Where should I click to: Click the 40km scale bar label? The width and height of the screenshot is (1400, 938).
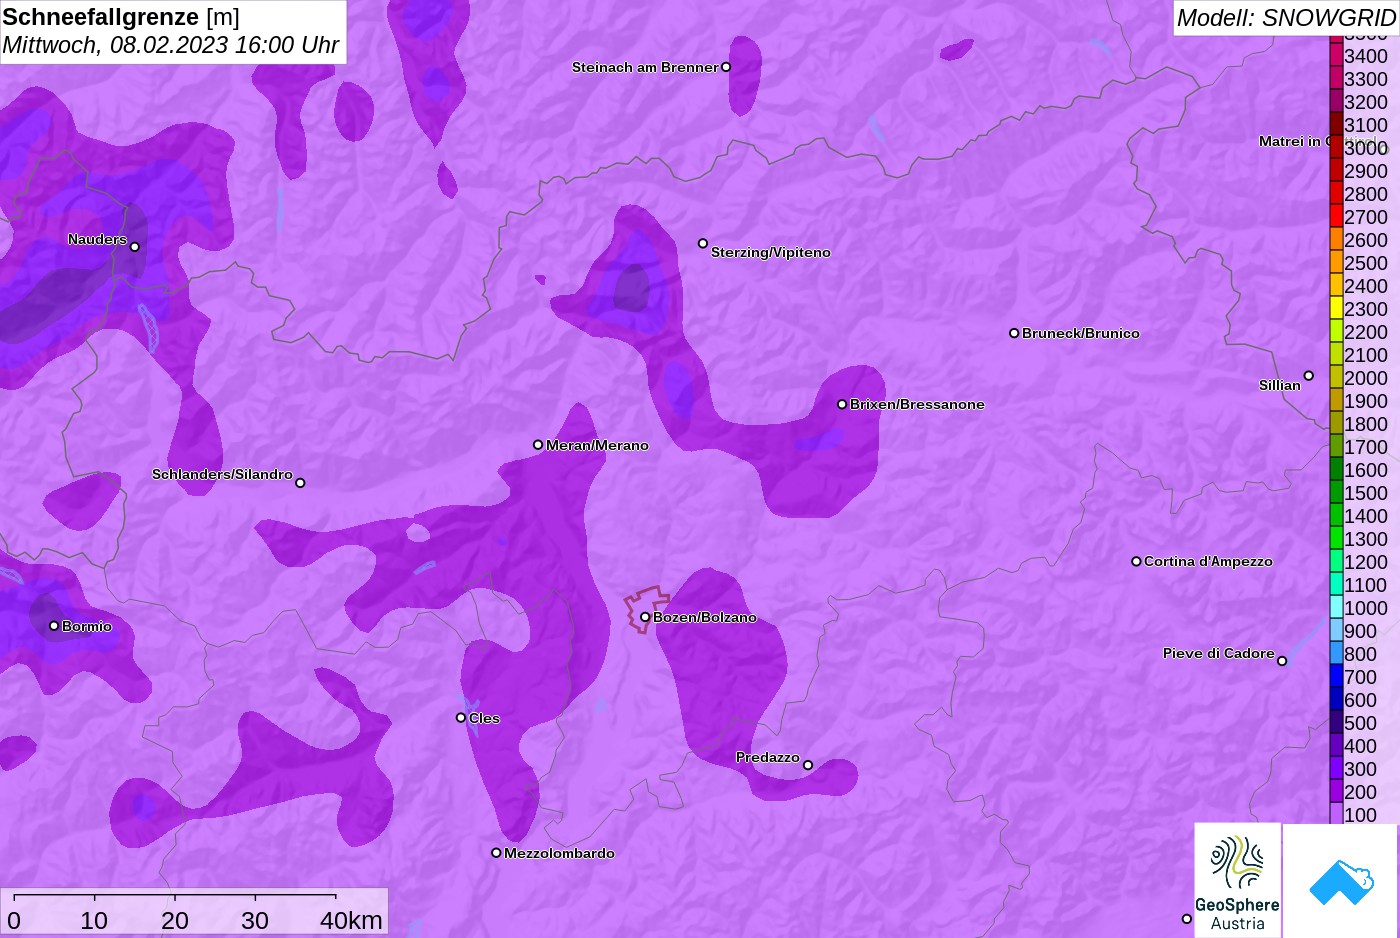click(x=351, y=920)
